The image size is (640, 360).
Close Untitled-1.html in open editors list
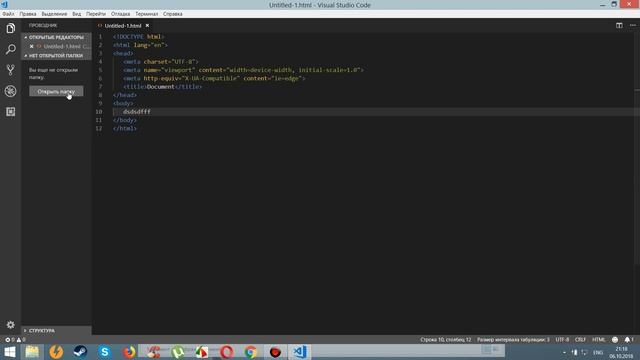tap(31, 47)
